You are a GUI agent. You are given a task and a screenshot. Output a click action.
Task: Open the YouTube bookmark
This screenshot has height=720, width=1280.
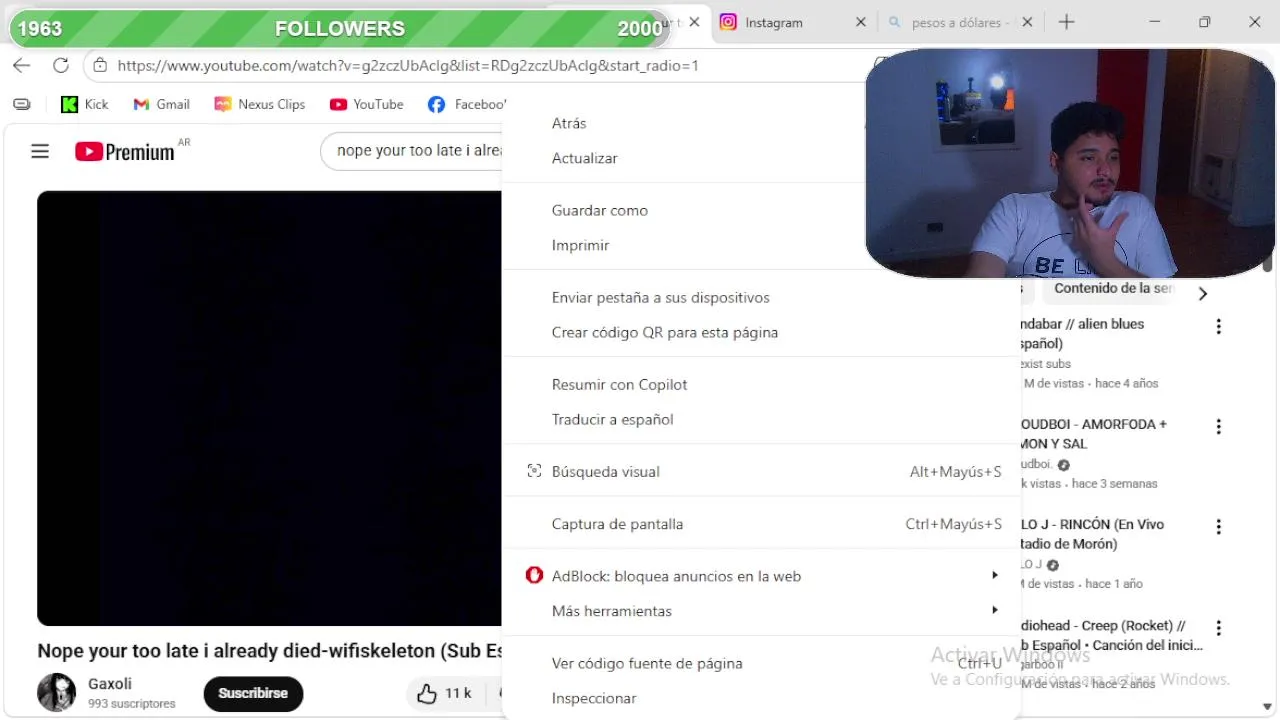(367, 104)
